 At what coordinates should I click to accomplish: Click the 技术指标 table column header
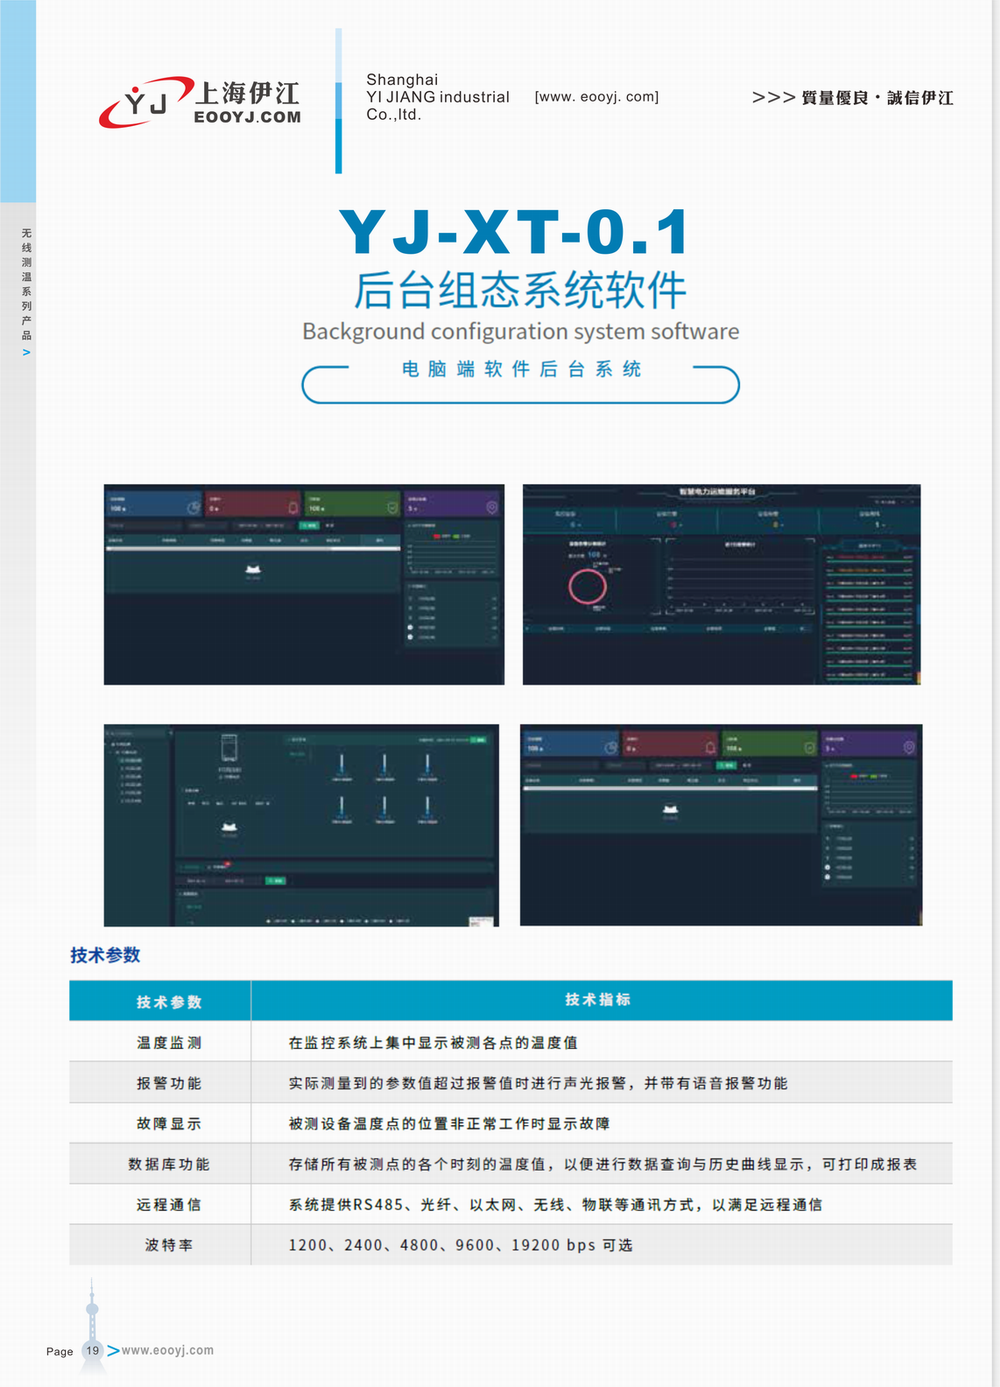(x=597, y=1000)
